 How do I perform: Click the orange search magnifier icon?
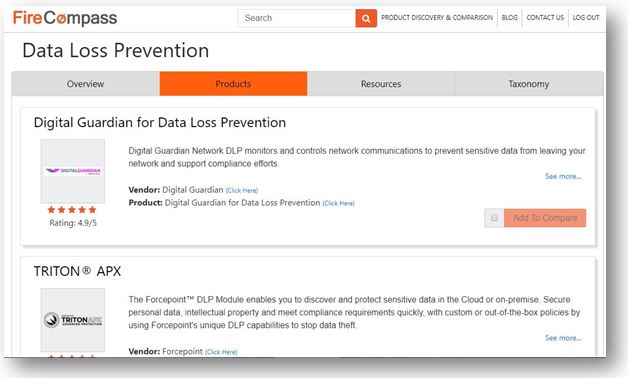tap(366, 18)
